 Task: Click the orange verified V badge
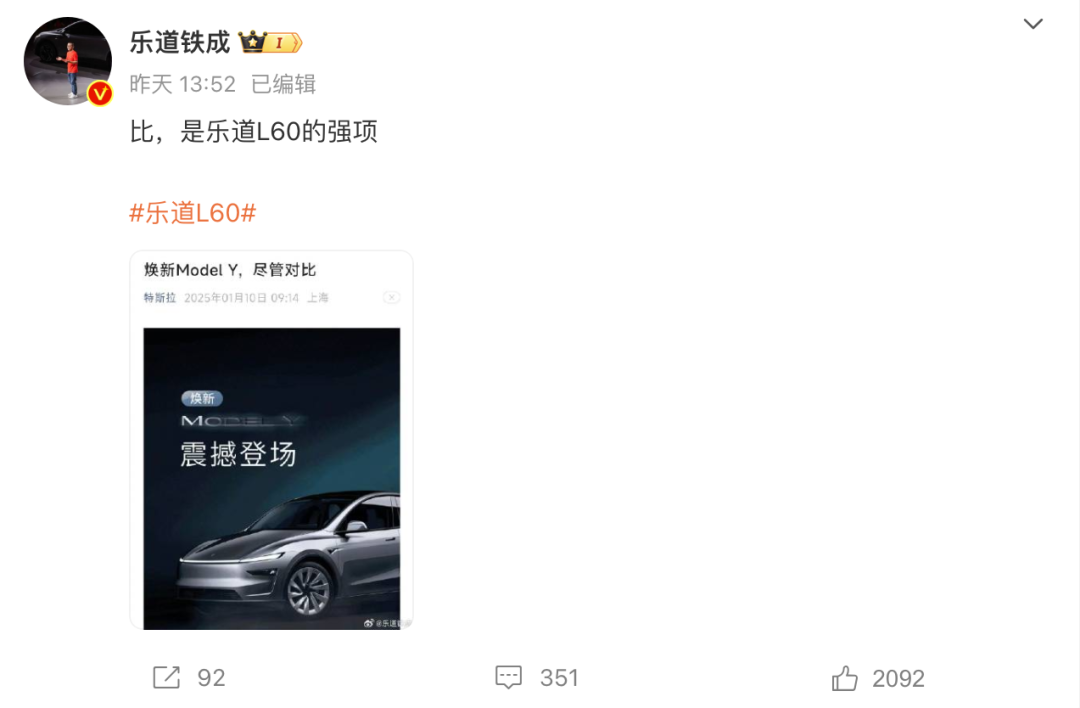point(101,93)
